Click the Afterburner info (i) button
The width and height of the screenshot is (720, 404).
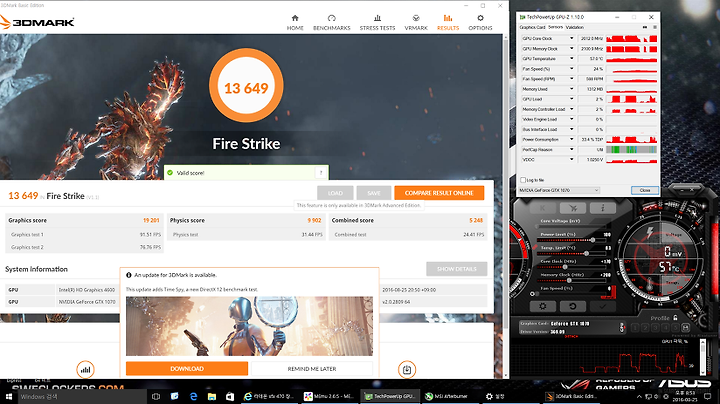[602, 208]
